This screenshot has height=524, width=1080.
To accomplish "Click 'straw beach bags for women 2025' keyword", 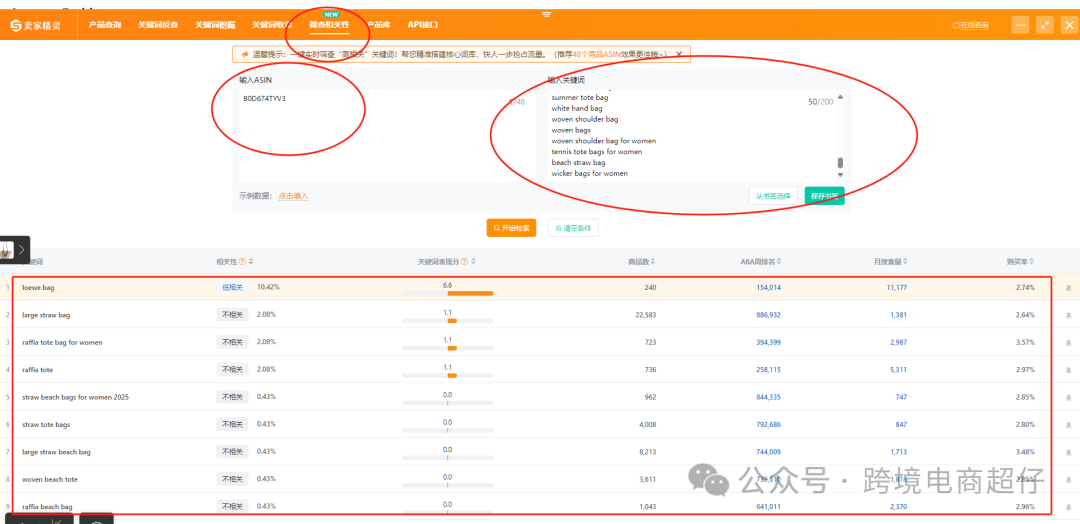I will pos(75,397).
